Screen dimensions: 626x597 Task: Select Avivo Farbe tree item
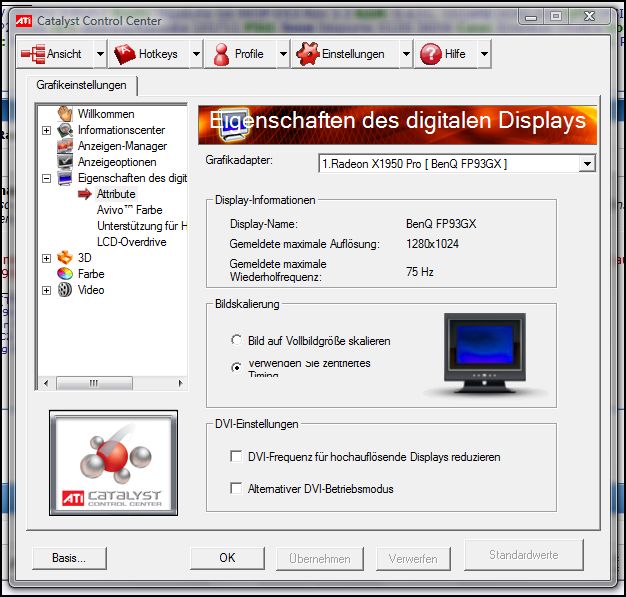point(129,210)
